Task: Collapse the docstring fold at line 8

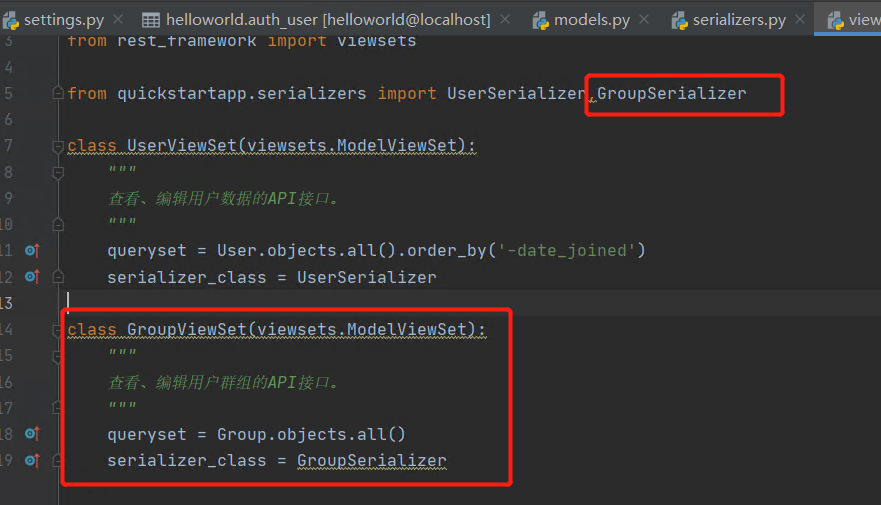Action: pyautogui.click(x=58, y=173)
